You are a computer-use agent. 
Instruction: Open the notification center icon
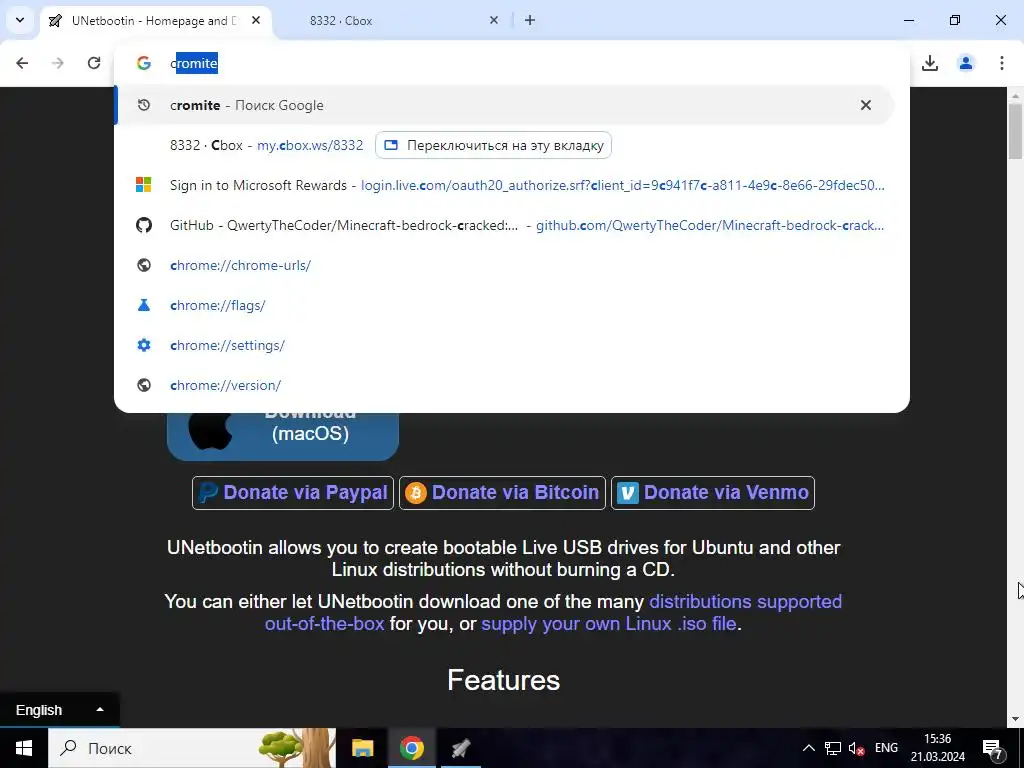click(993, 748)
